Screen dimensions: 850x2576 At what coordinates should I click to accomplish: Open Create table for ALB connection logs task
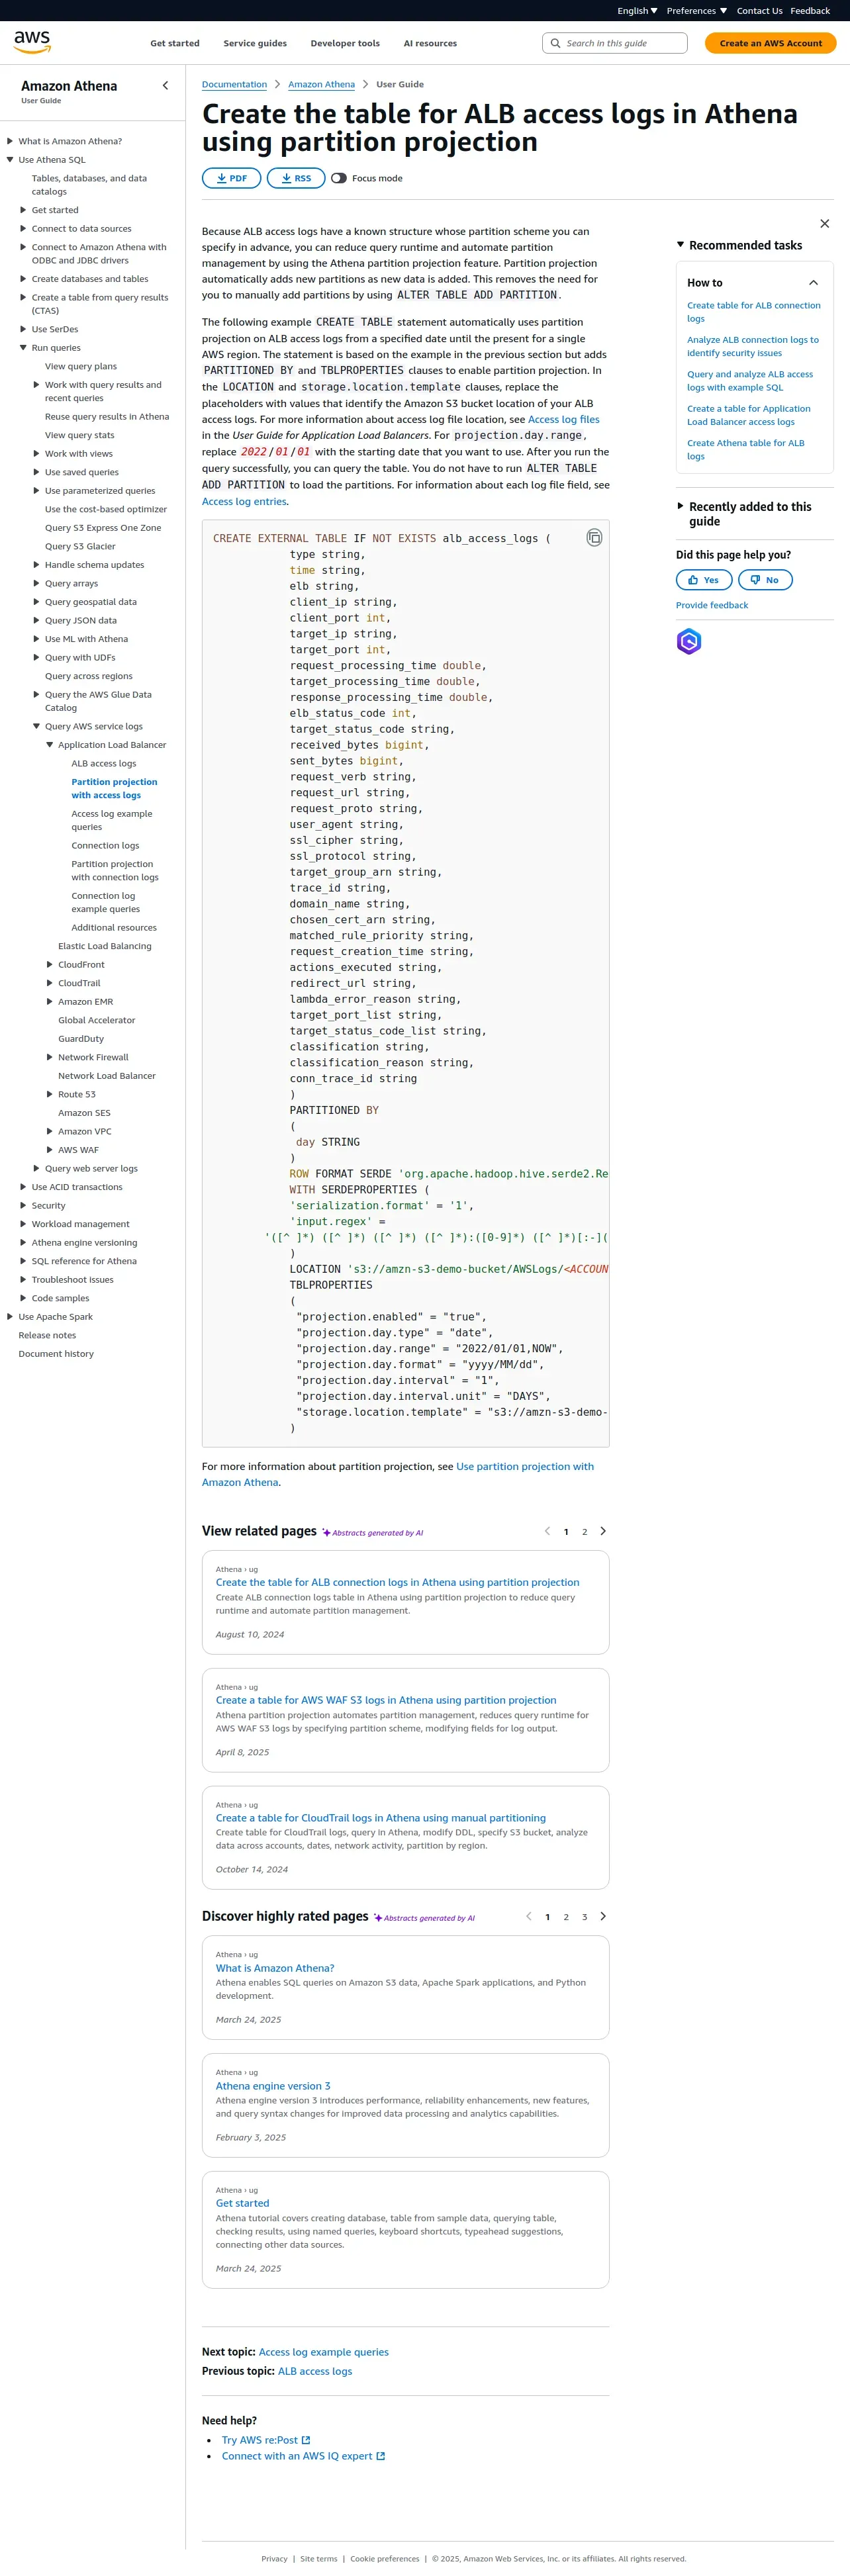753,312
